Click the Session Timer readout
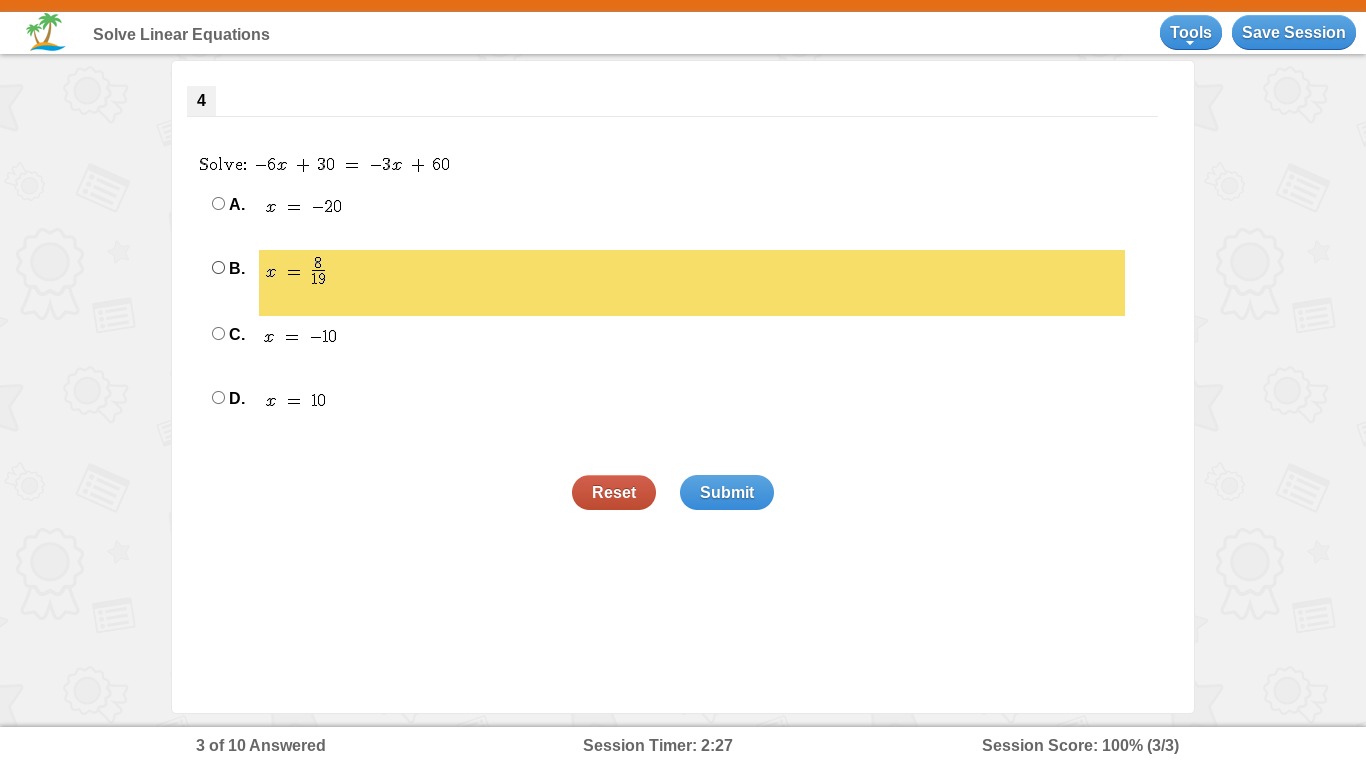Image resolution: width=1366 pixels, height=768 pixels. click(x=658, y=746)
